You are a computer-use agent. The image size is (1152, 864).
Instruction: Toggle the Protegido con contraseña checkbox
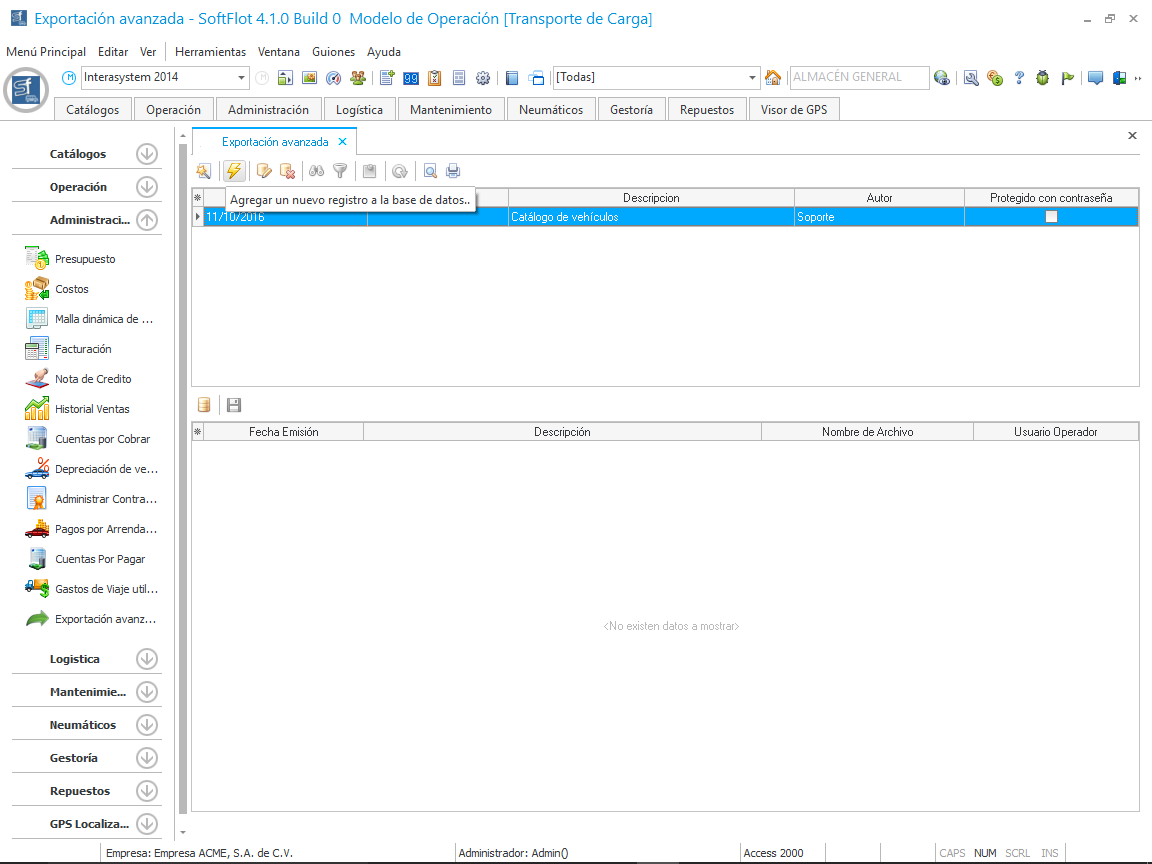1051,217
